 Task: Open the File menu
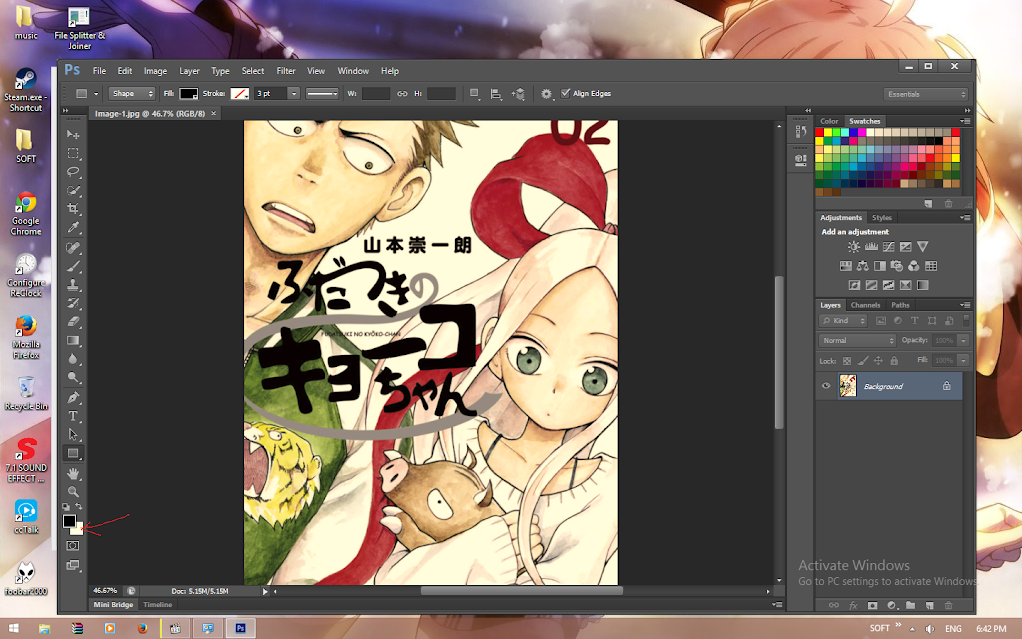[x=99, y=70]
